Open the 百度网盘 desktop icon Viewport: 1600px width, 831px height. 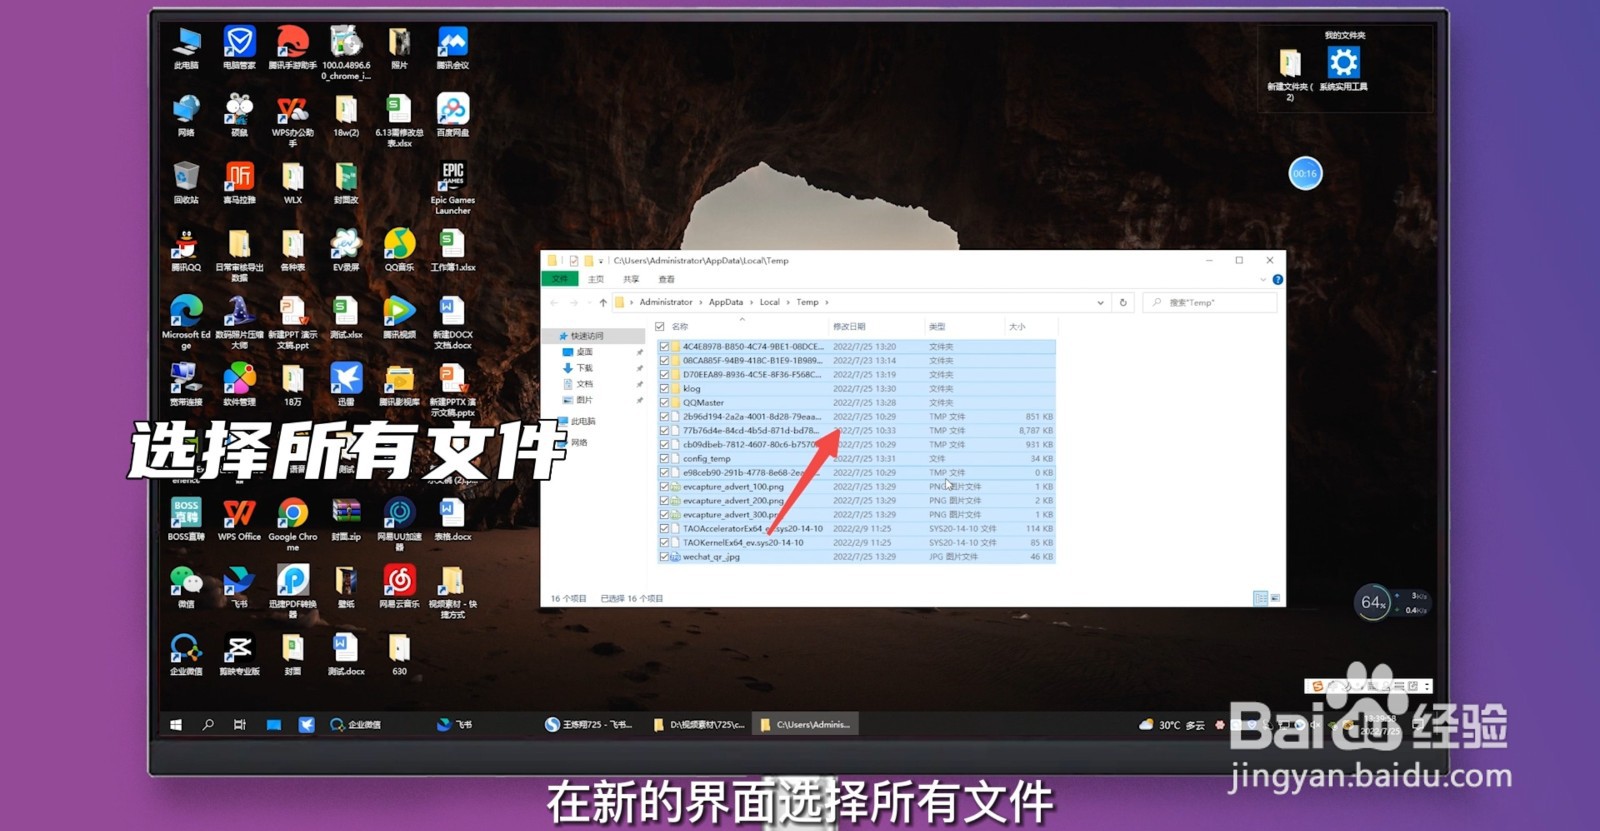pyautogui.click(x=452, y=113)
